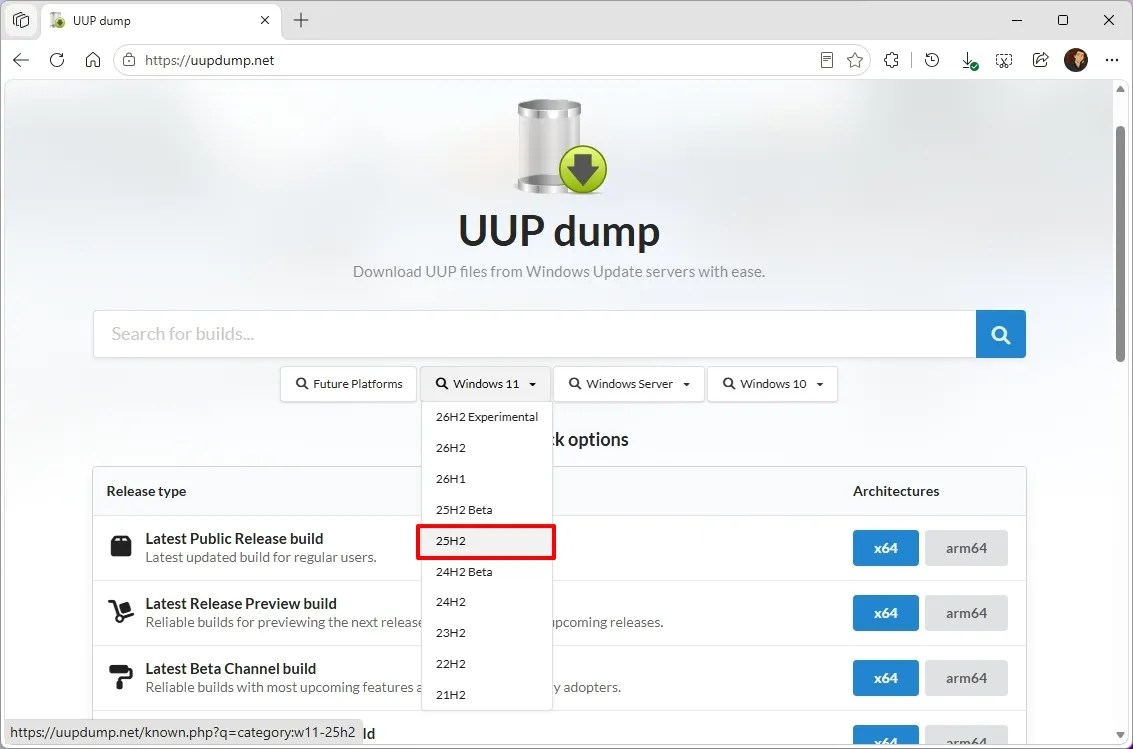
Task: Click x64 for Latest Release Preview build
Action: [885, 613]
